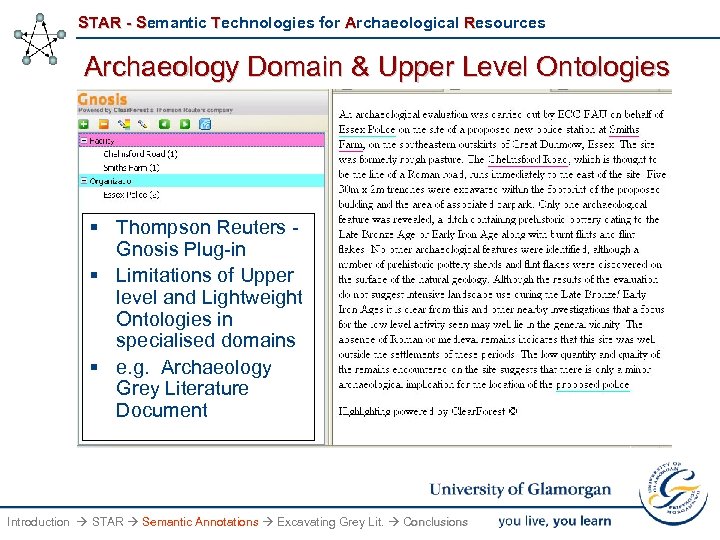This screenshot has height=540, width=720.
Task: Click 'e.g. Archaeology Grey Literature Document' bullet
Action: pos(193,388)
